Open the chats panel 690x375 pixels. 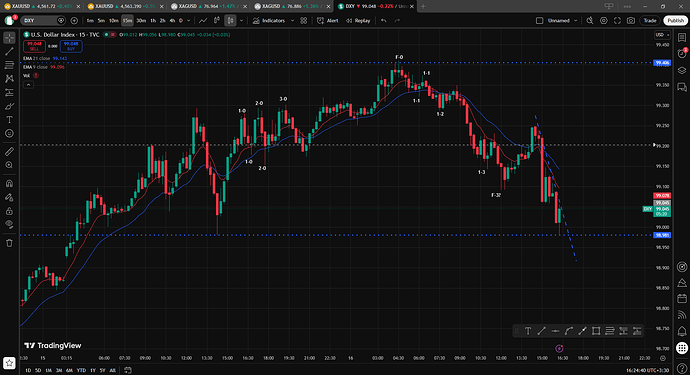(x=682, y=87)
